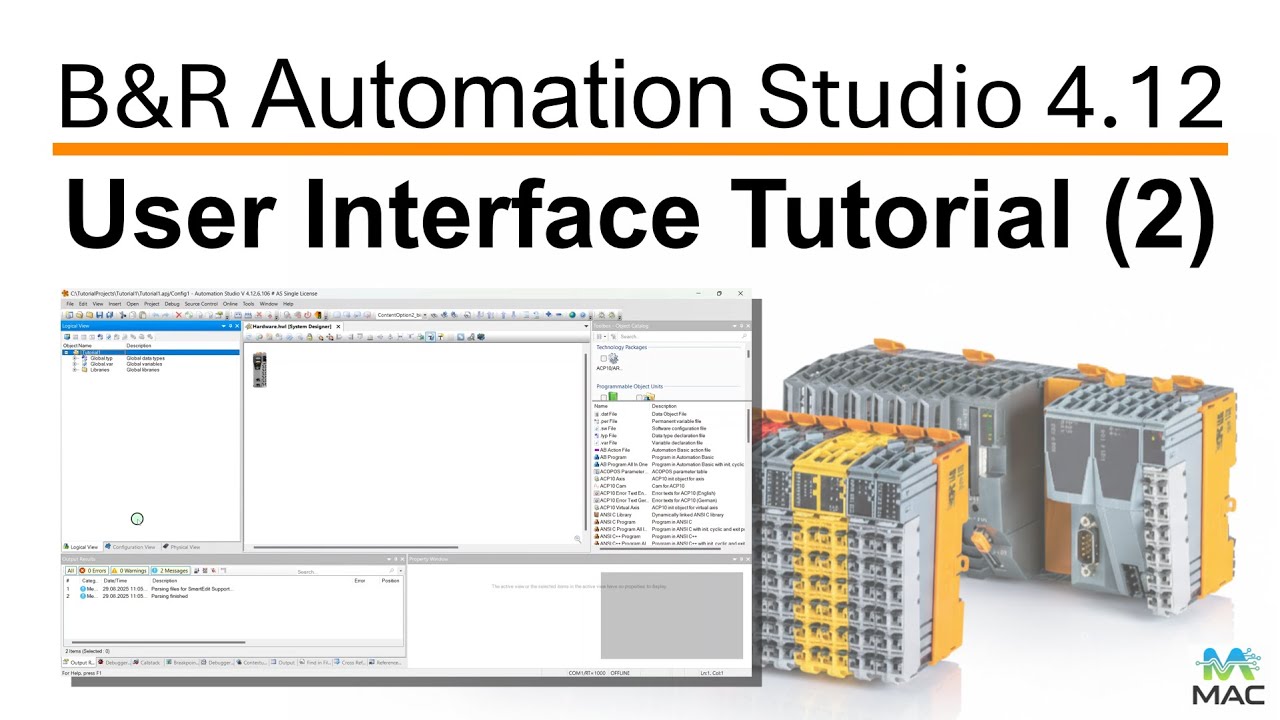
Task: Click the red X delete icon
Action: tap(178, 315)
